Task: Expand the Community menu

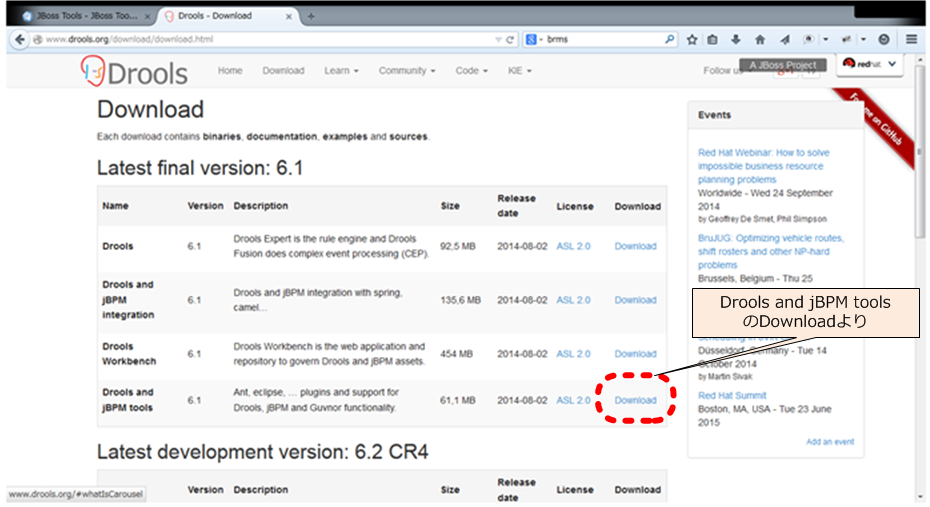Action: (407, 71)
